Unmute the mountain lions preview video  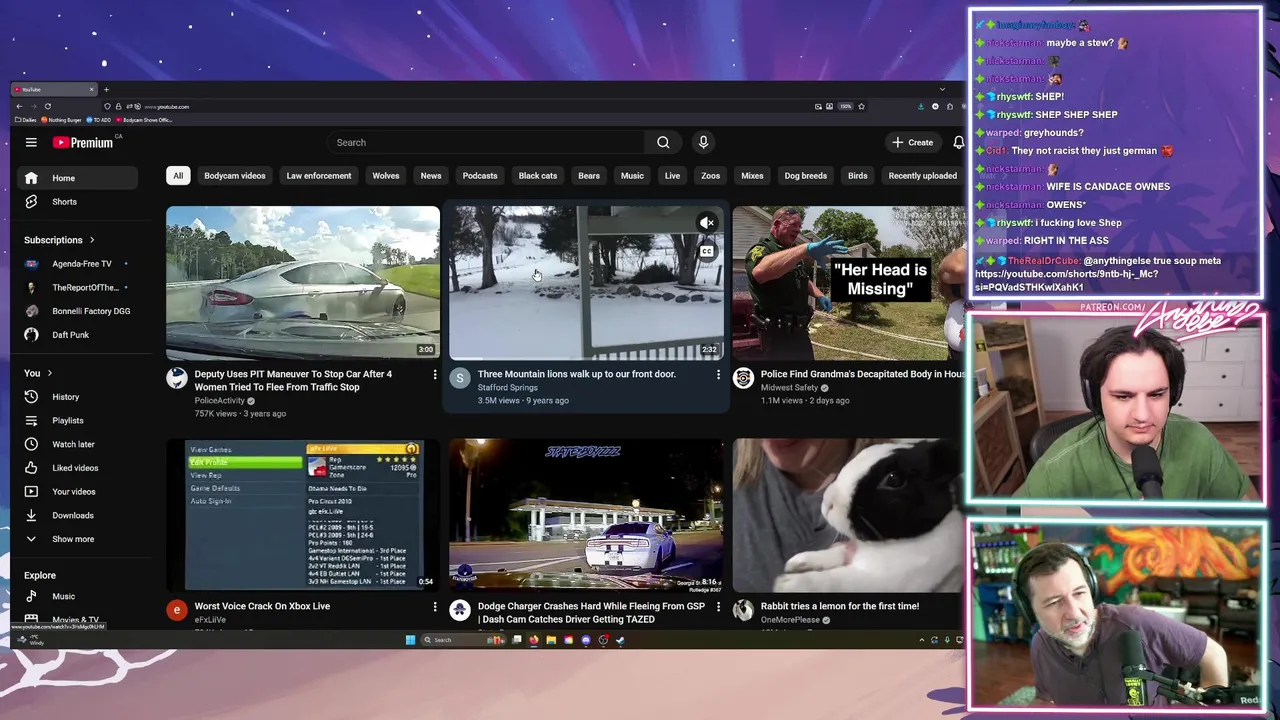707,223
